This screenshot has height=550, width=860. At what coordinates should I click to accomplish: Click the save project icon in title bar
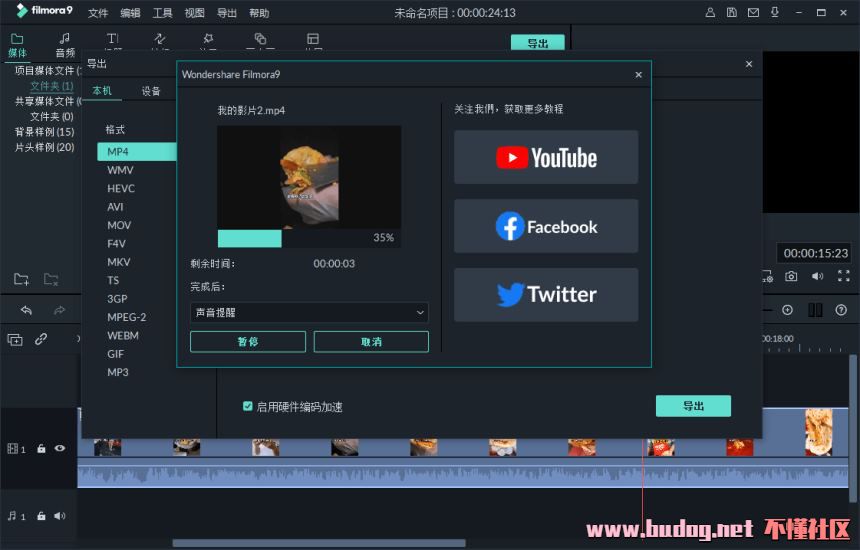(732, 12)
